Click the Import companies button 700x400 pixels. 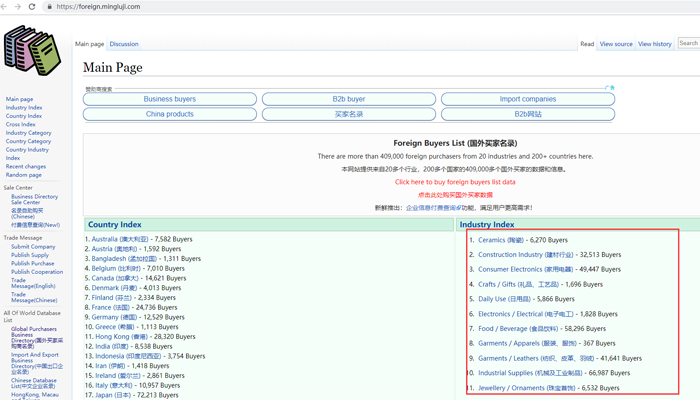(x=527, y=99)
